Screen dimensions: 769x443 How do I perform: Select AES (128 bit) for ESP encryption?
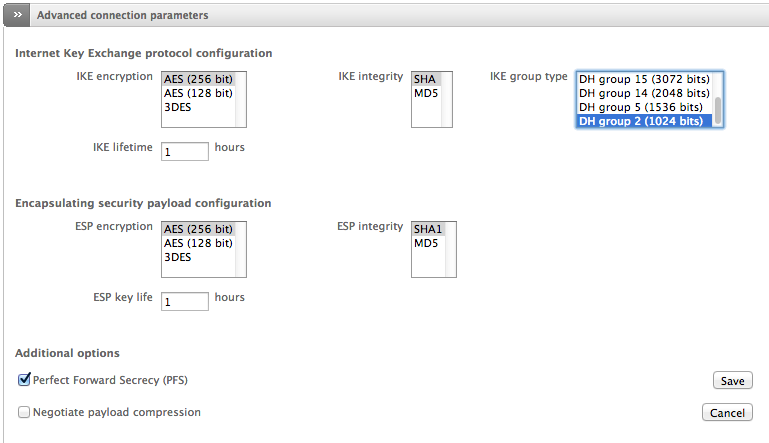click(x=198, y=243)
